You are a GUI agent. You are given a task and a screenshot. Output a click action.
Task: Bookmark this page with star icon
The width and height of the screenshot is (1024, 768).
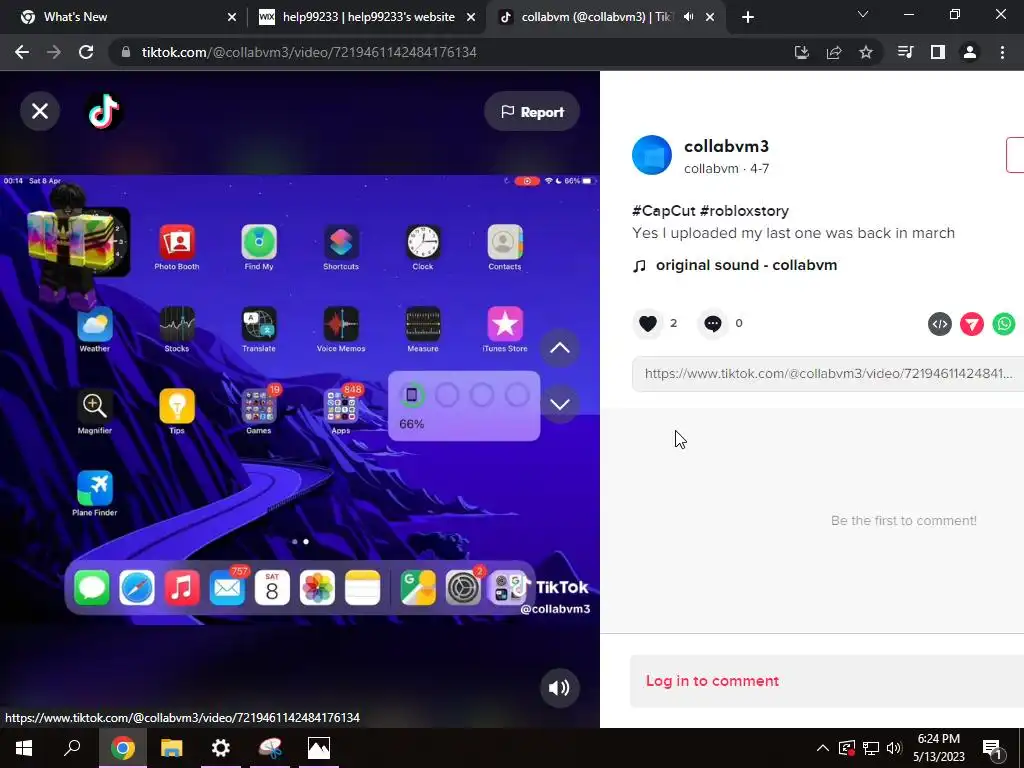[865, 52]
